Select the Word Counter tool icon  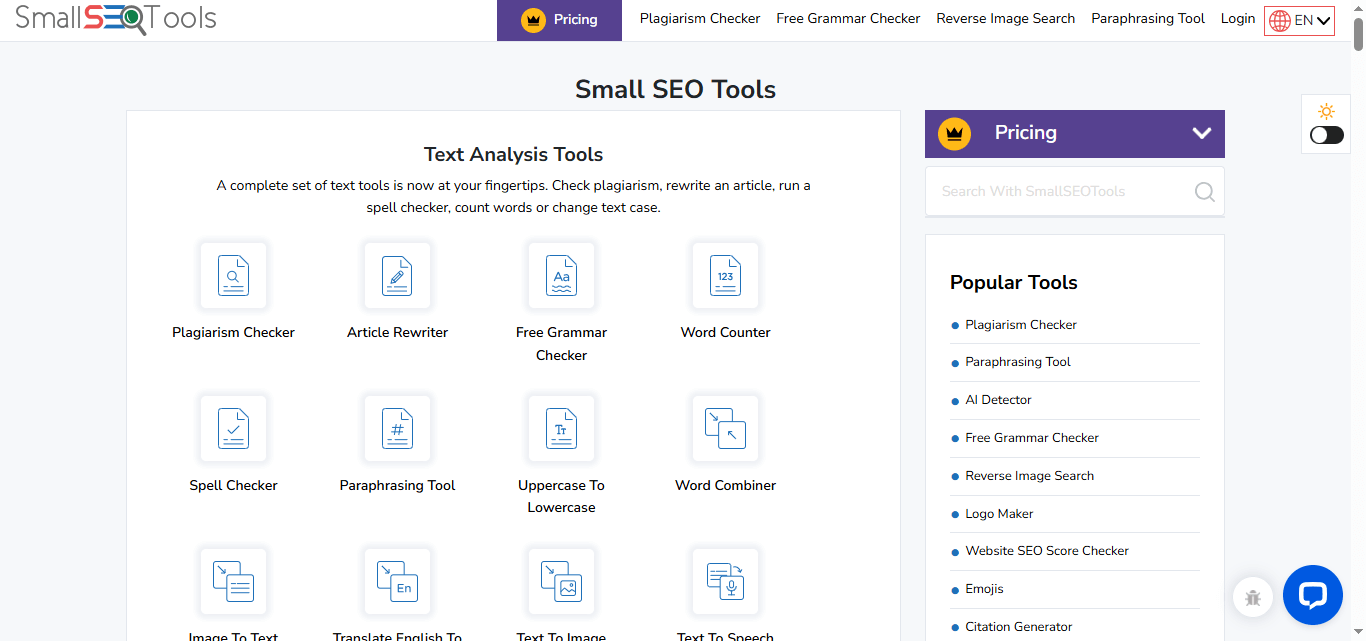click(725, 275)
